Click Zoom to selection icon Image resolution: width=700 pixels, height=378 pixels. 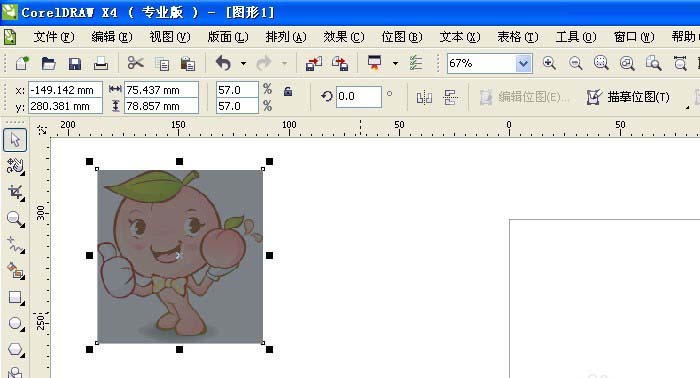coord(601,63)
